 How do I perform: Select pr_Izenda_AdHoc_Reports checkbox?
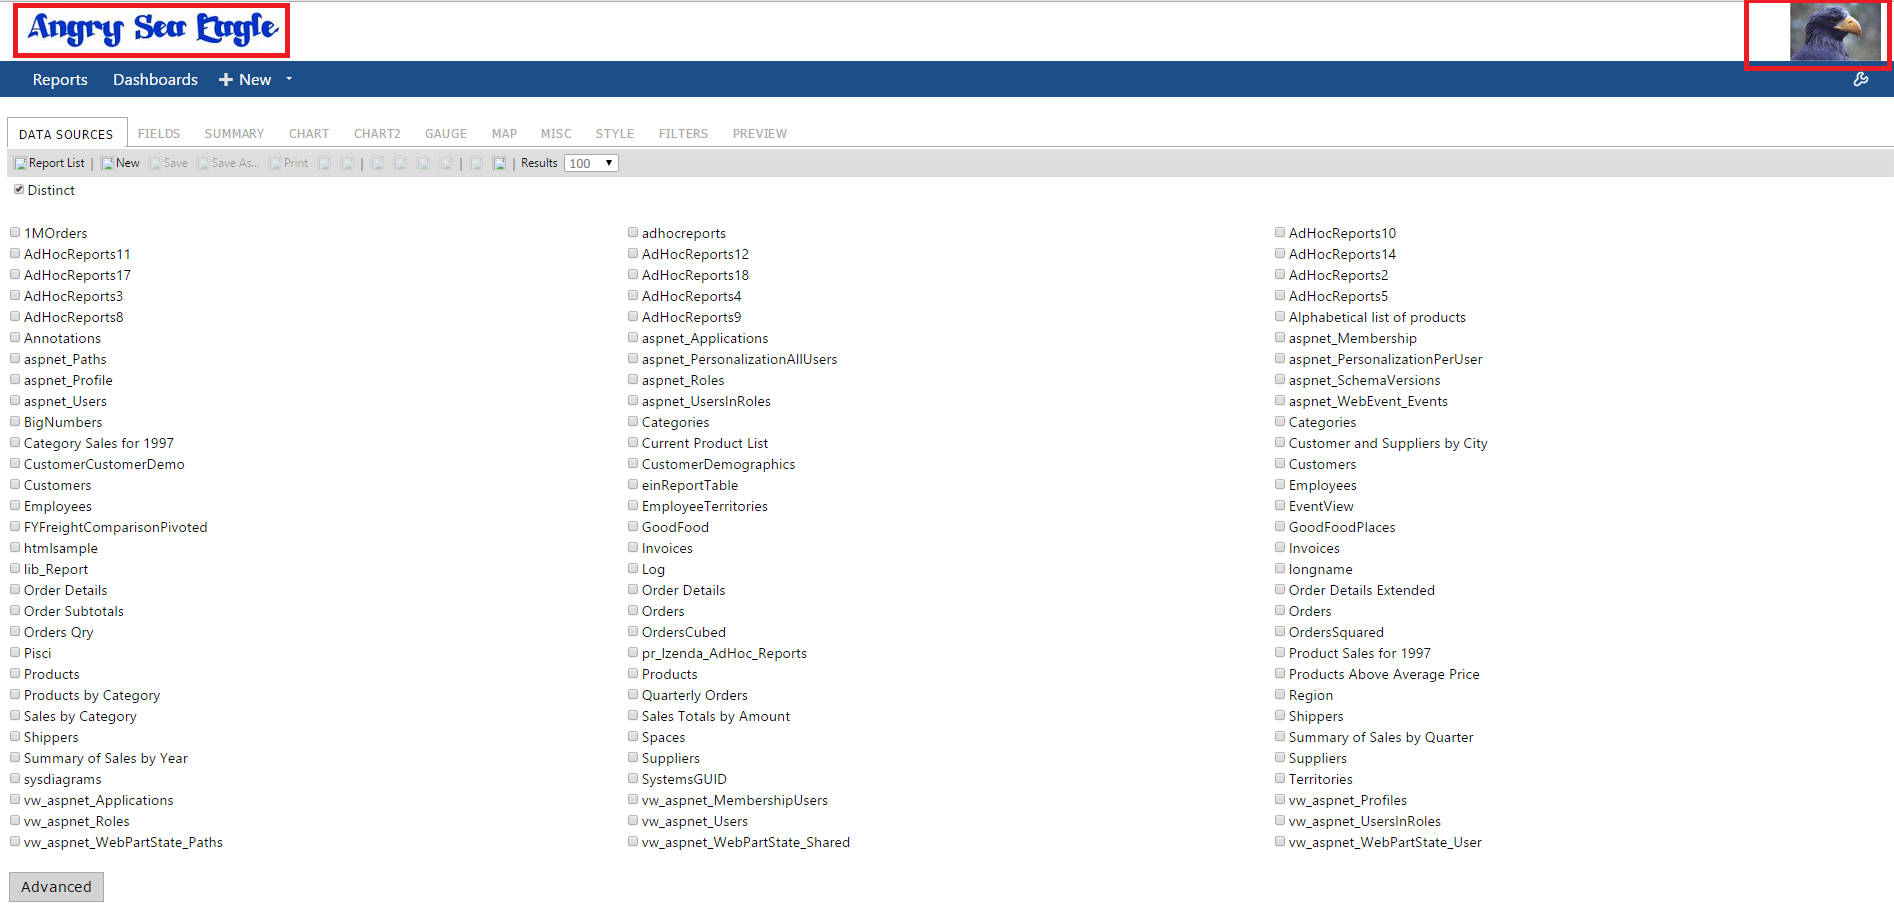[x=633, y=652]
